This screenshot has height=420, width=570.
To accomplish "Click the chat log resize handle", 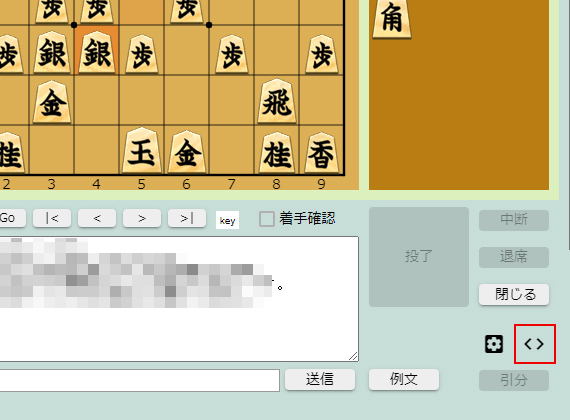I will tap(353, 356).
